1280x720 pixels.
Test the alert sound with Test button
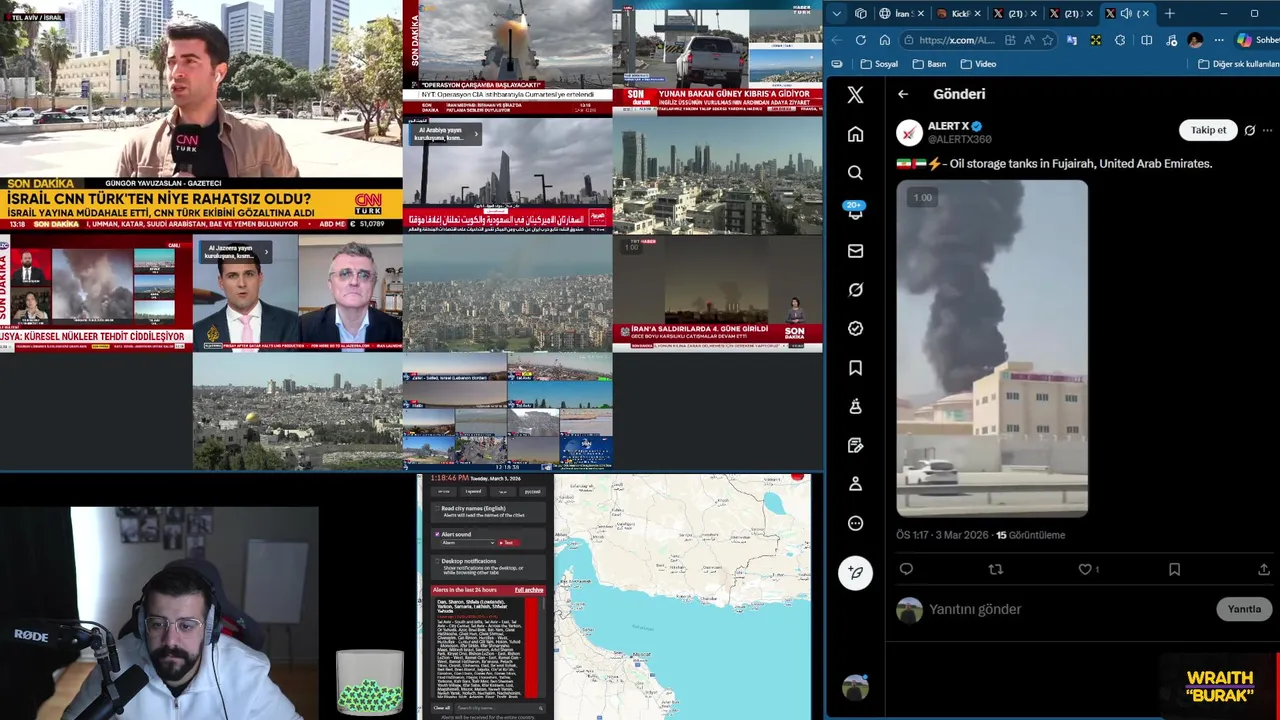pos(509,543)
